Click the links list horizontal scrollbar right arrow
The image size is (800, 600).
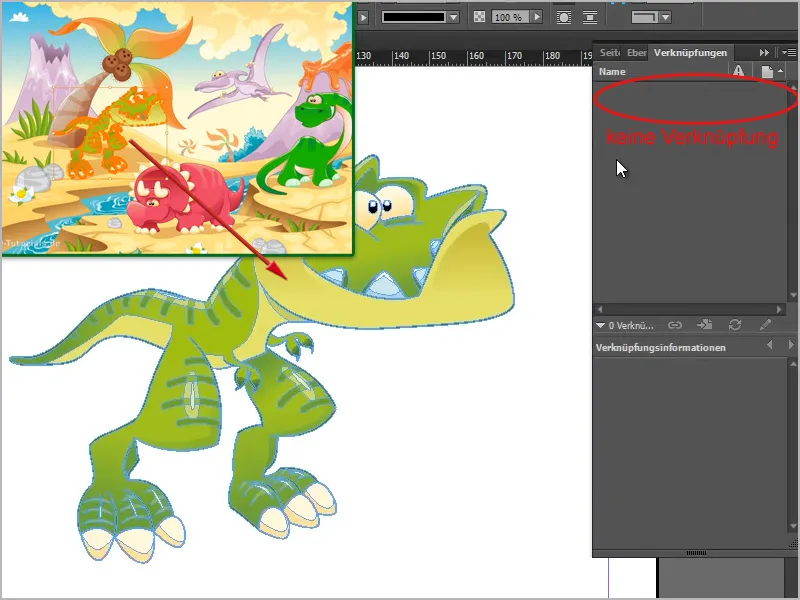779,309
